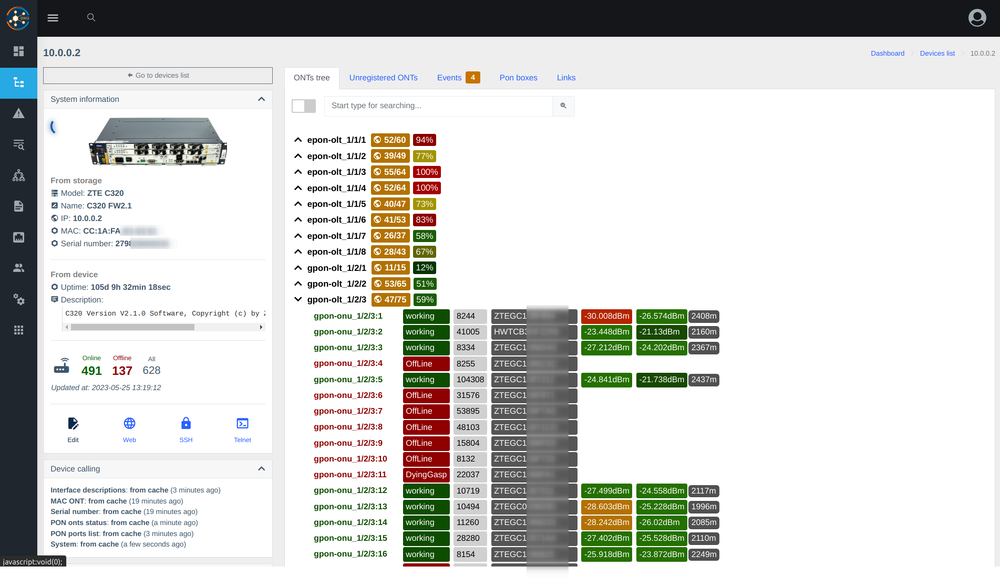Open the dashboard icon in the sidebar
This screenshot has height=587, width=1000.
tap(18, 51)
